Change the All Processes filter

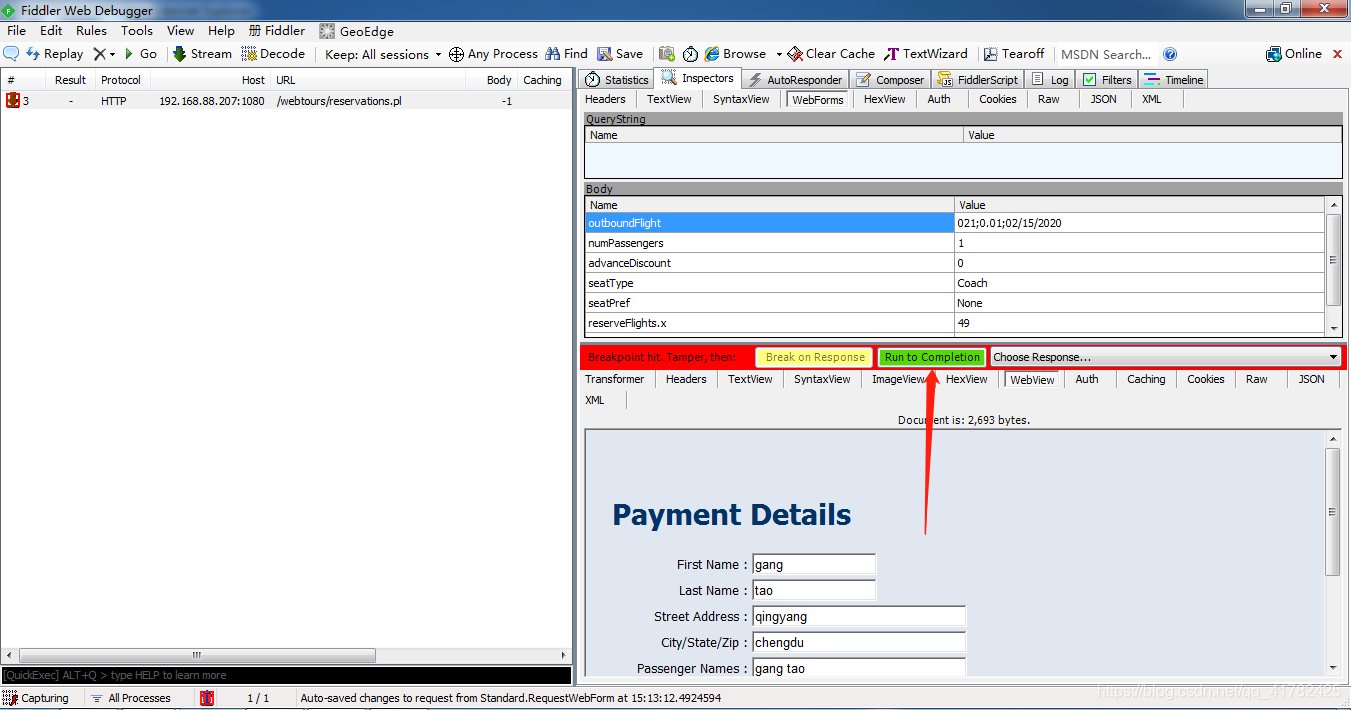pyautogui.click(x=131, y=698)
